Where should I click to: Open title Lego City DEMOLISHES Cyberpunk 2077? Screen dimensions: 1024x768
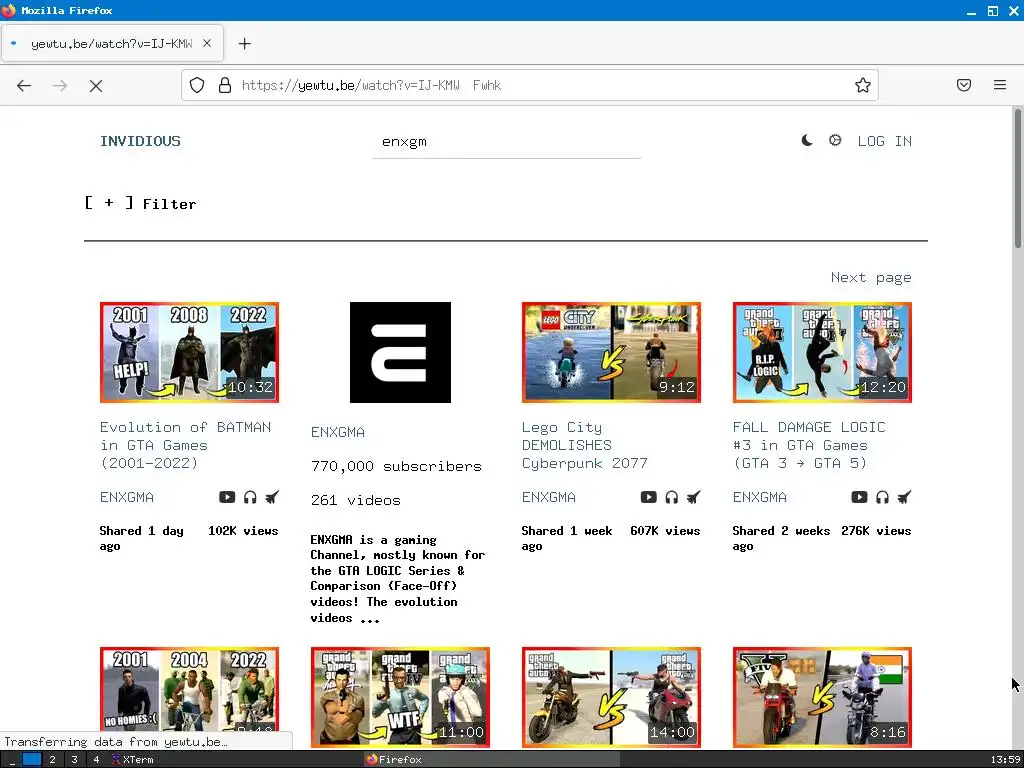(x=584, y=445)
